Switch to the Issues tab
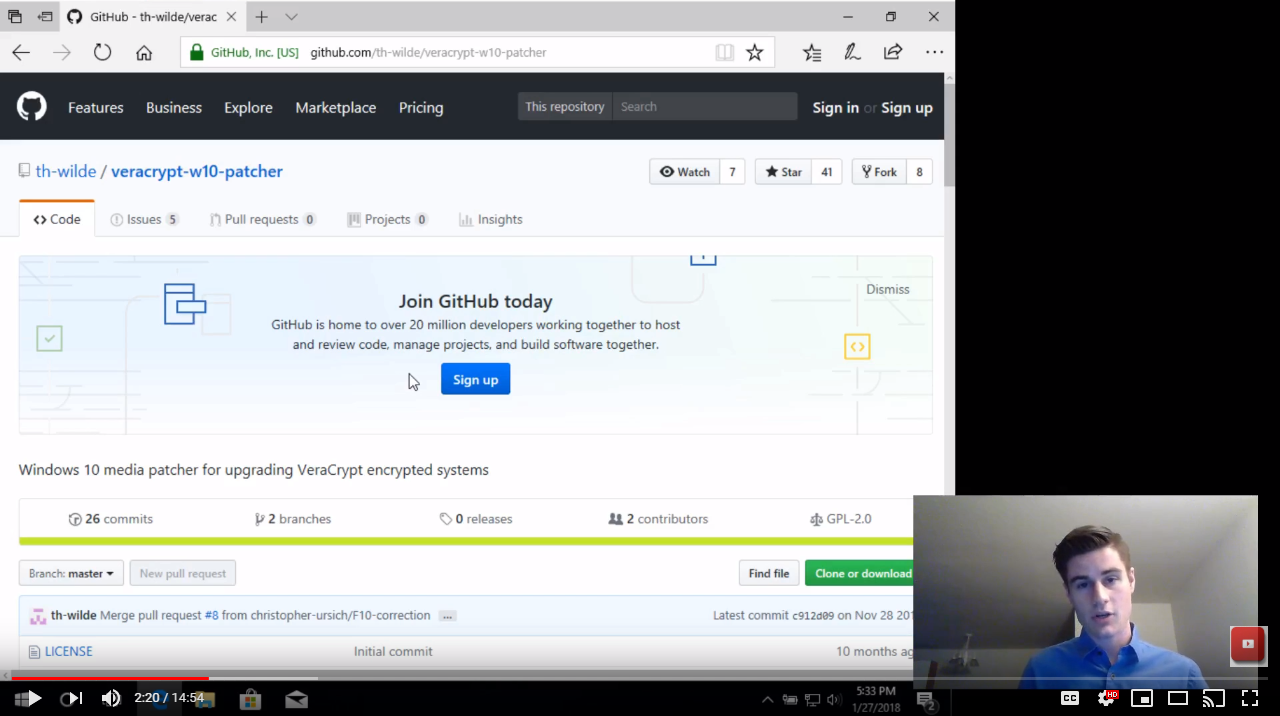 (x=145, y=219)
